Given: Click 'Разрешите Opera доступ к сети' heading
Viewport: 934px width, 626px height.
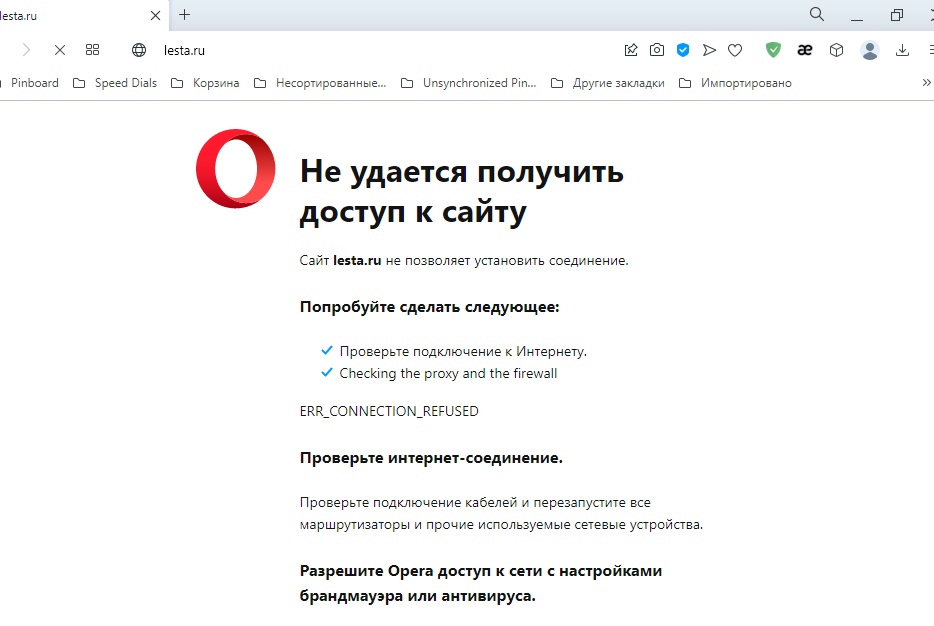Looking at the screenshot, I should 481,583.
